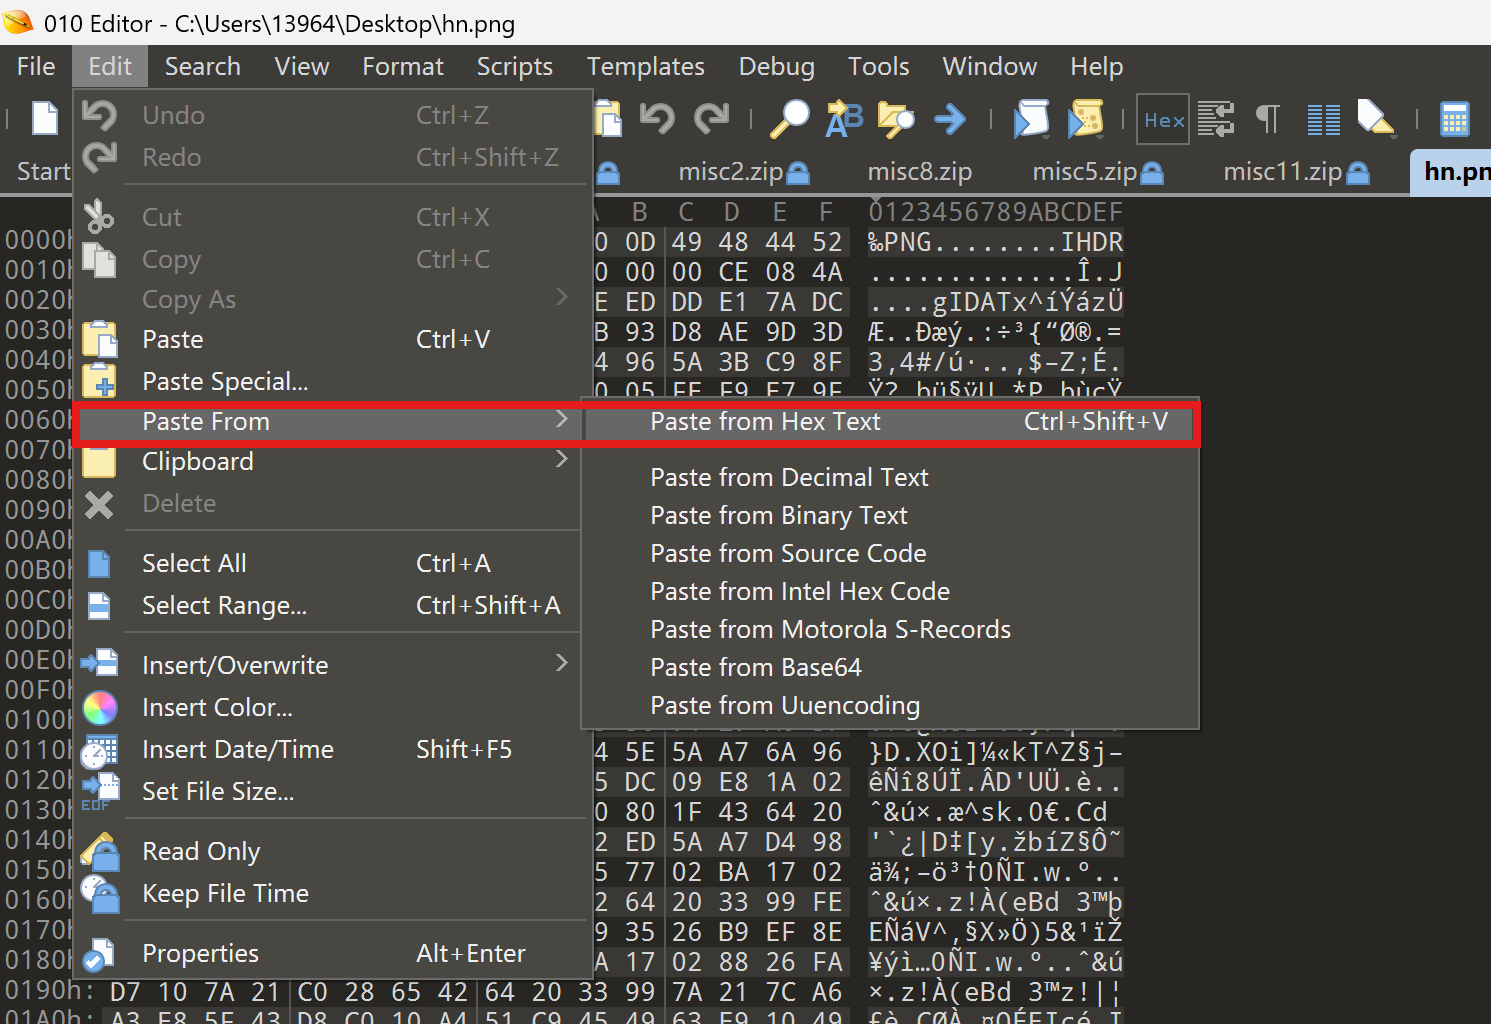Open the Calculator toolbar icon
Image resolution: width=1491 pixels, height=1024 pixels.
tap(1455, 119)
